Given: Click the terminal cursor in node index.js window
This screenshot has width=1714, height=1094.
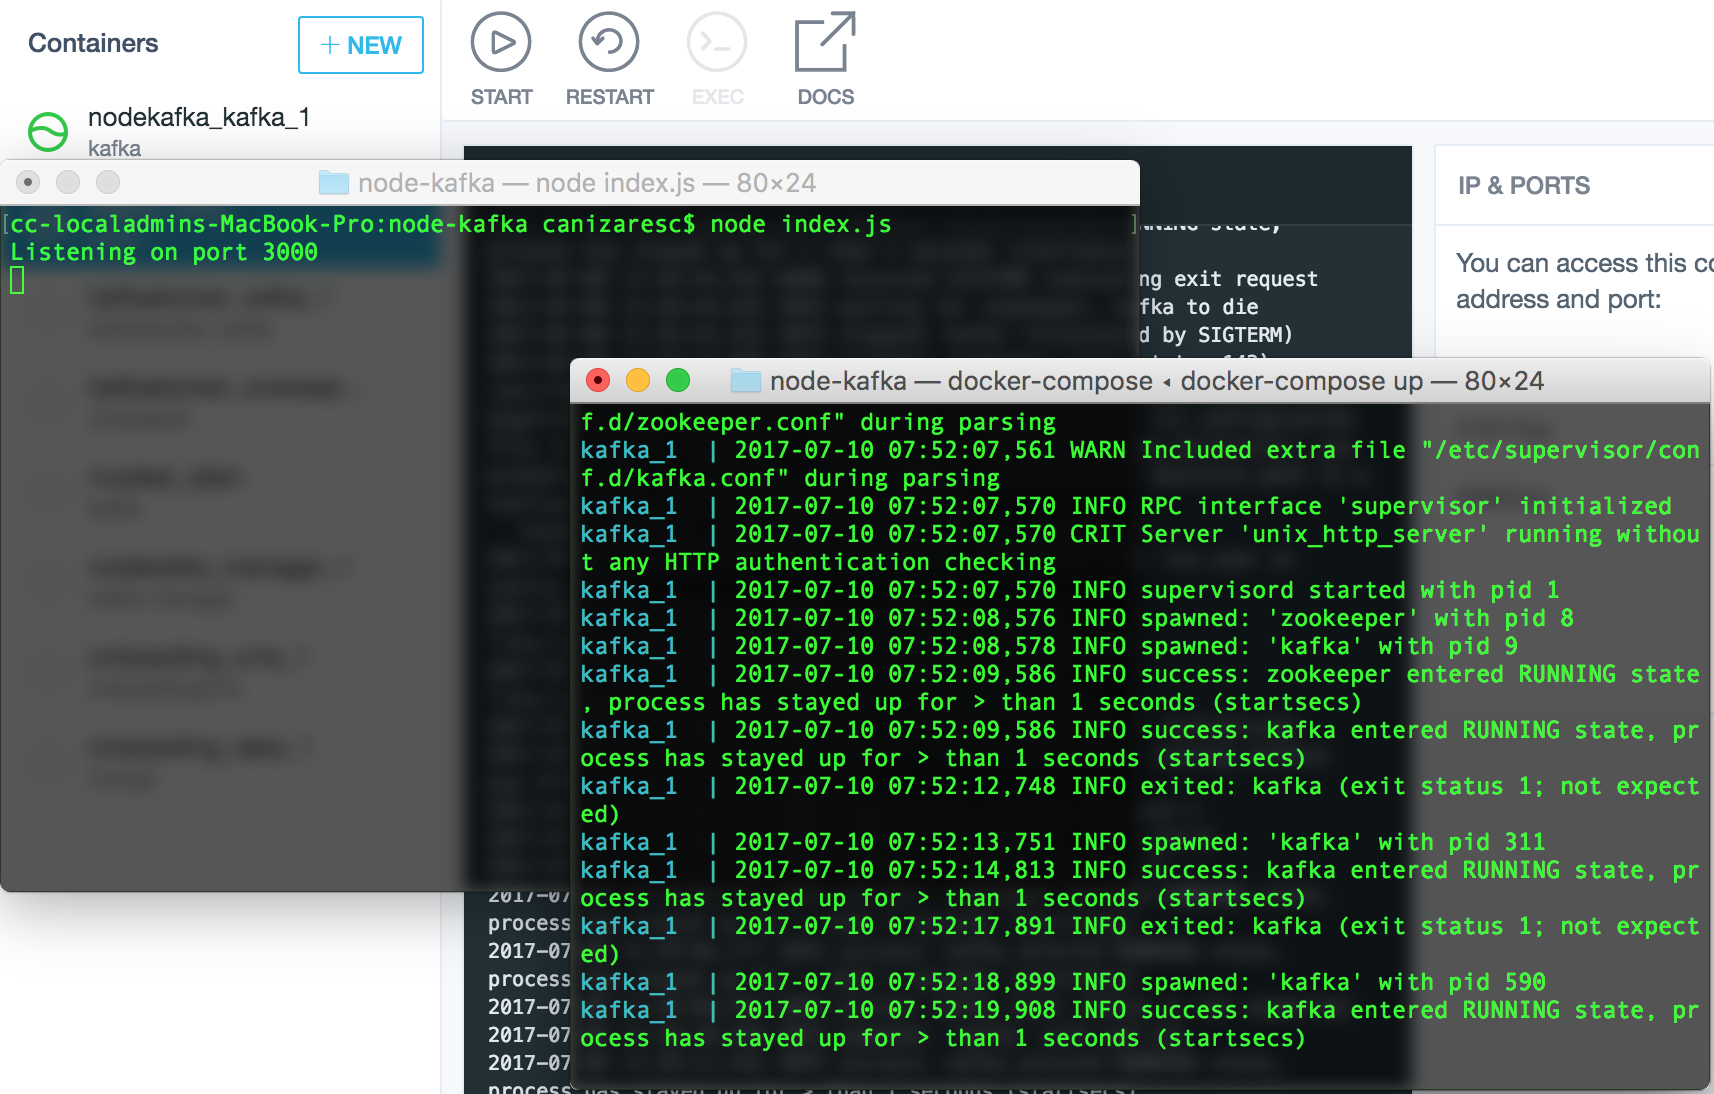Looking at the screenshot, I should pyautogui.click(x=17, y=281).
